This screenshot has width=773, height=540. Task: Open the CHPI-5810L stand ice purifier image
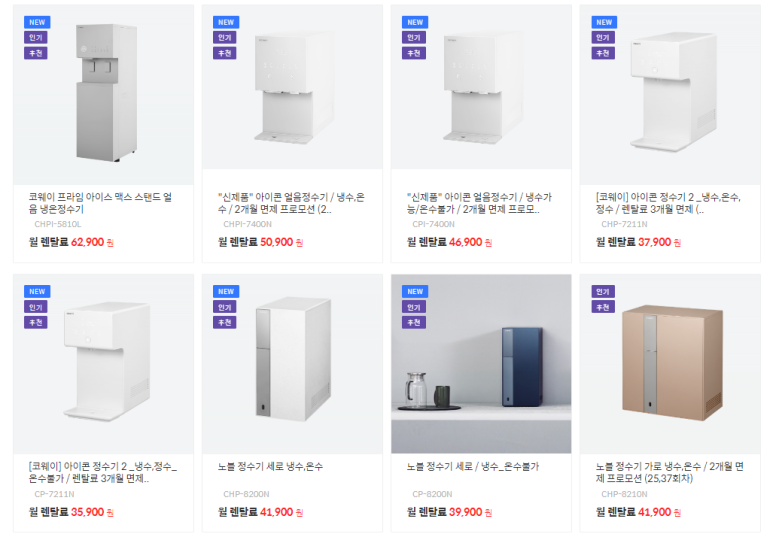tap(104, 95)
